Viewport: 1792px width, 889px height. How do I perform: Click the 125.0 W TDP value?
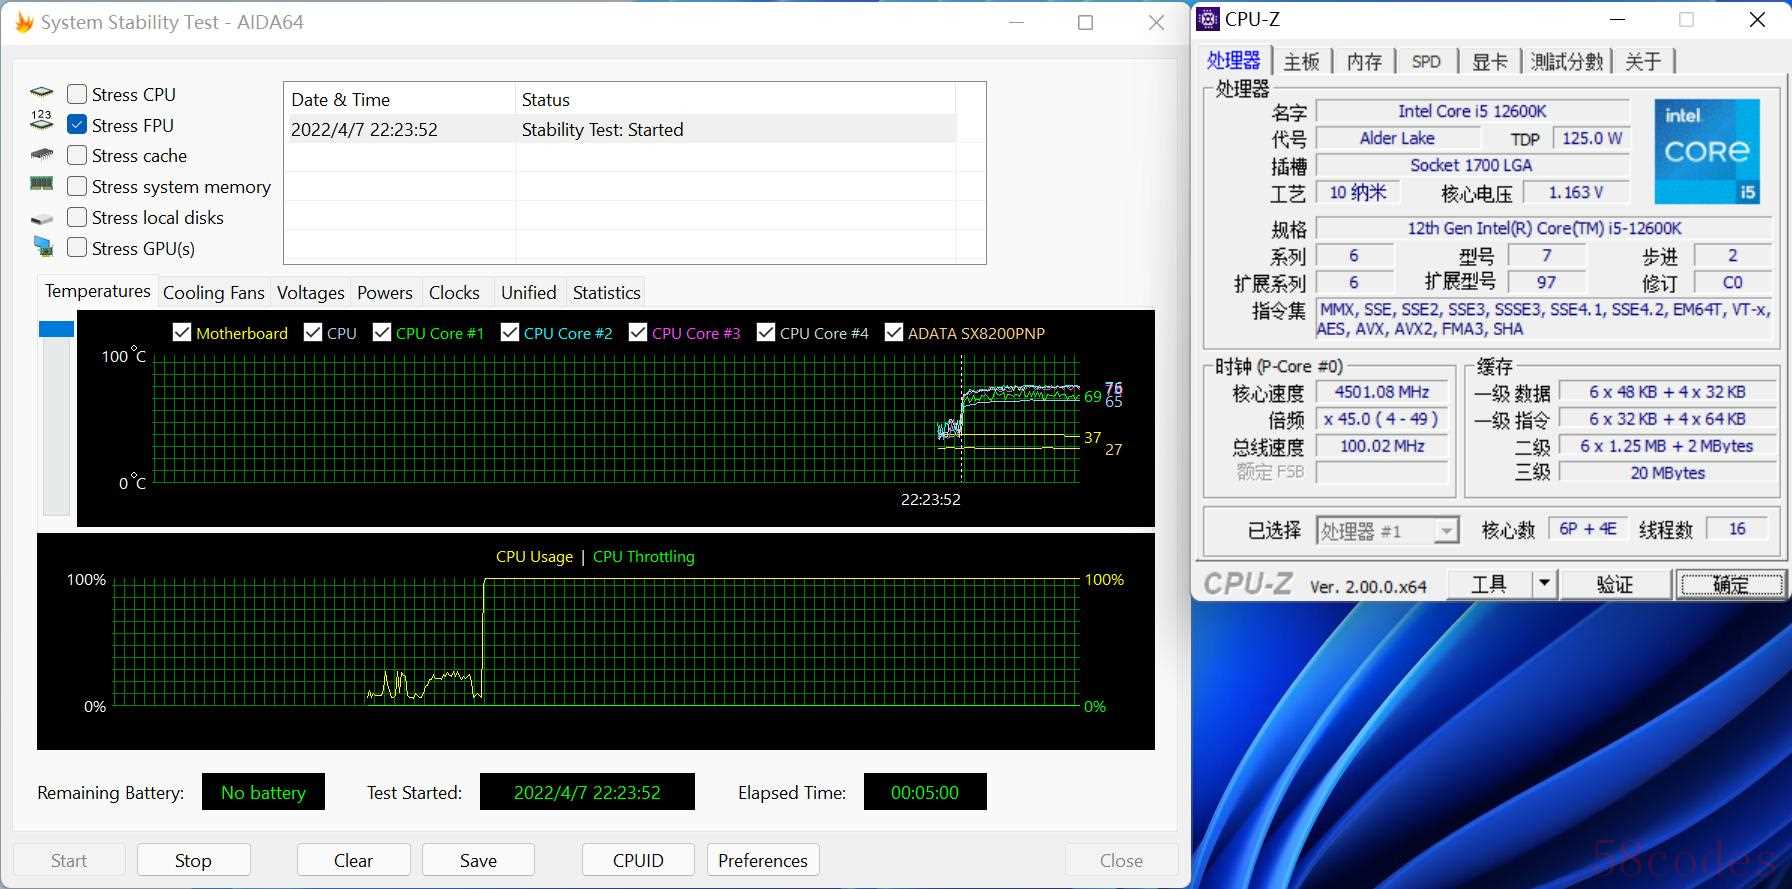[x=1592, y=138]
